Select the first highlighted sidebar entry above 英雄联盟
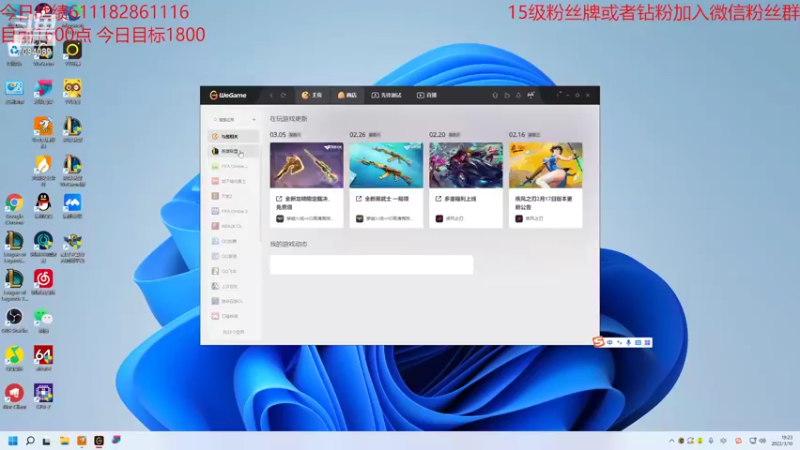Image resolution: width=800 pixels, height=450 pixels. pos(234,137)
